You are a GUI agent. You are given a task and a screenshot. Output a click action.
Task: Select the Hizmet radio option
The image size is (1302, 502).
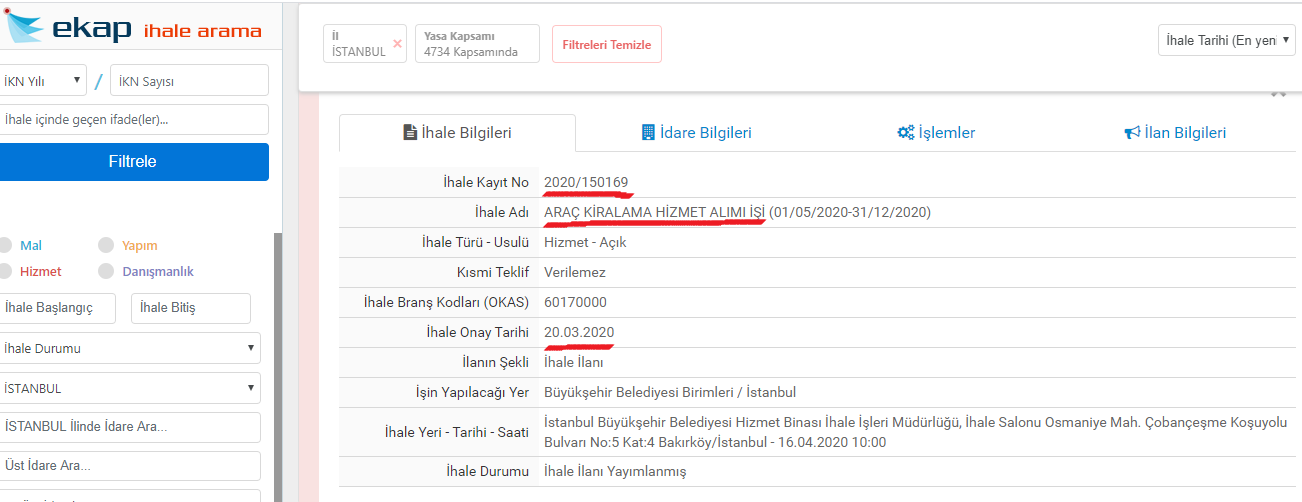coord(6,271)
